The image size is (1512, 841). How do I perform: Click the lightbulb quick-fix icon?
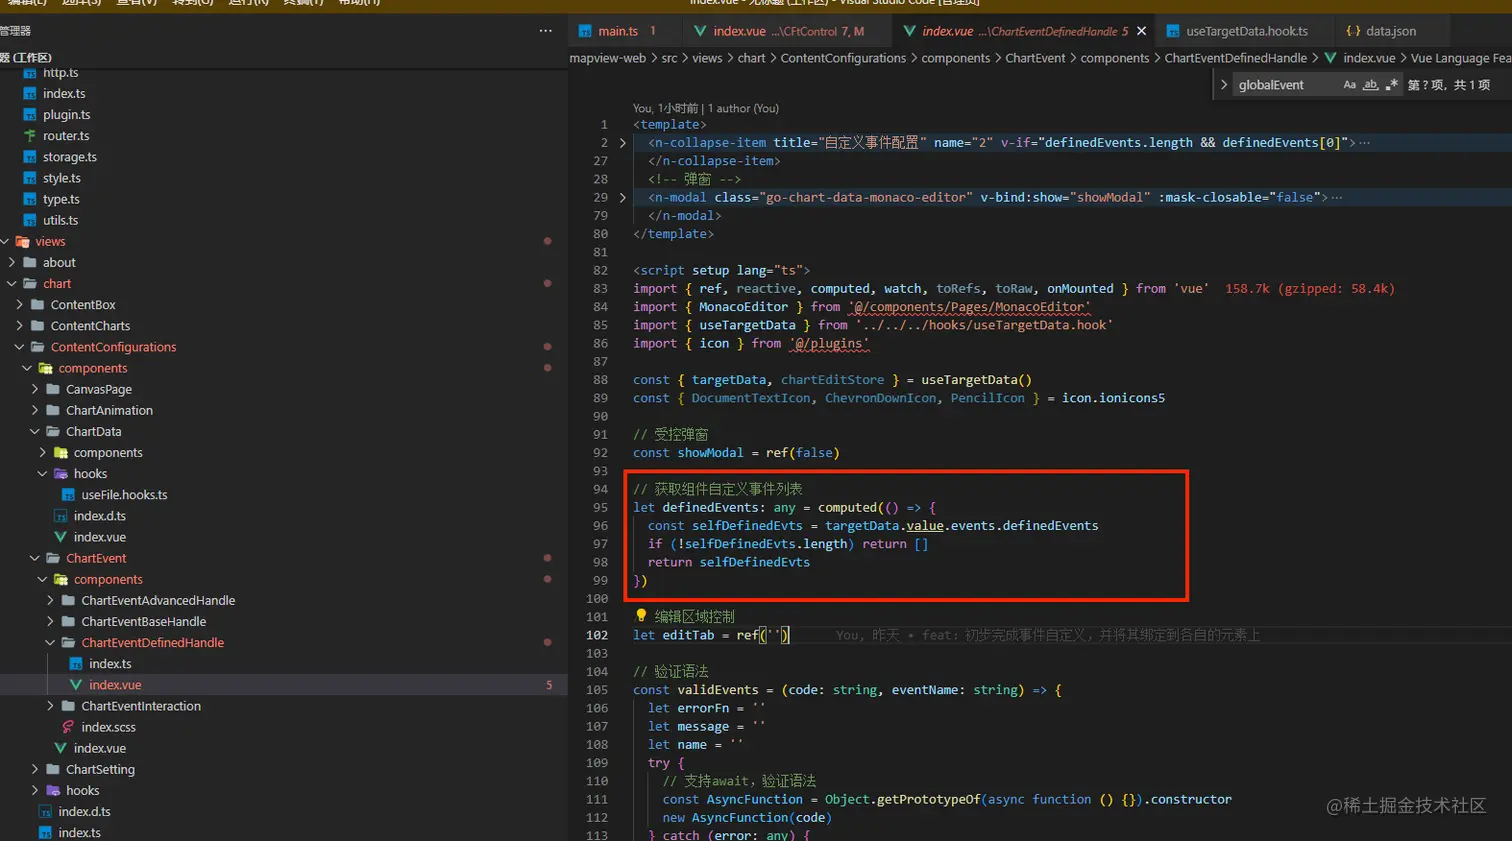tap(641, 616)
